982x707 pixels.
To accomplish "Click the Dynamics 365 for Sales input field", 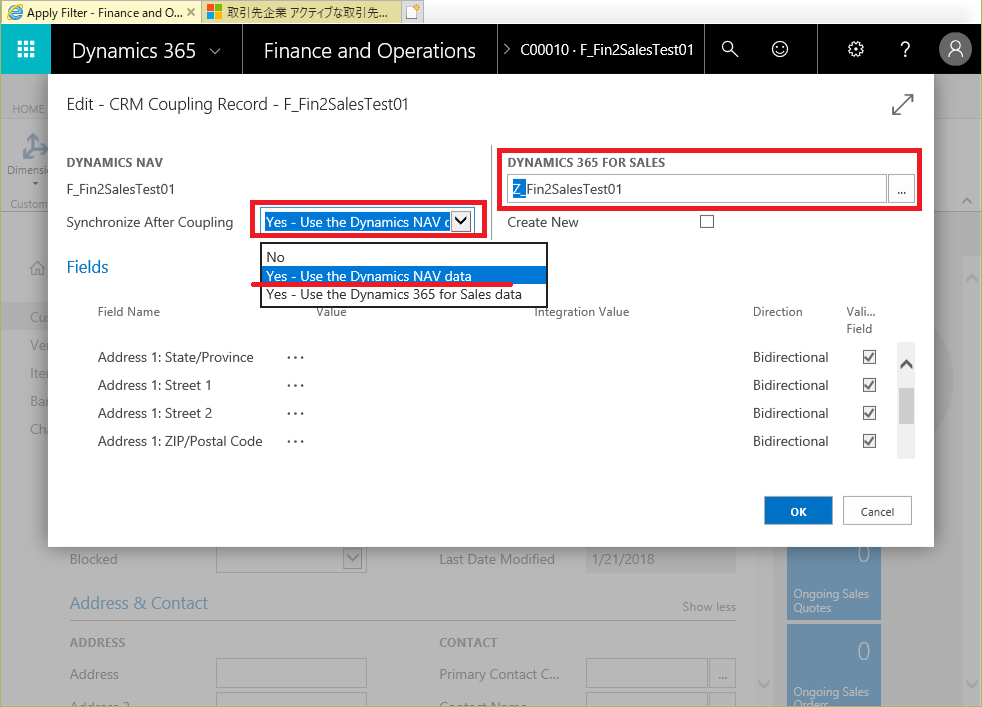I will click(696, 188).
